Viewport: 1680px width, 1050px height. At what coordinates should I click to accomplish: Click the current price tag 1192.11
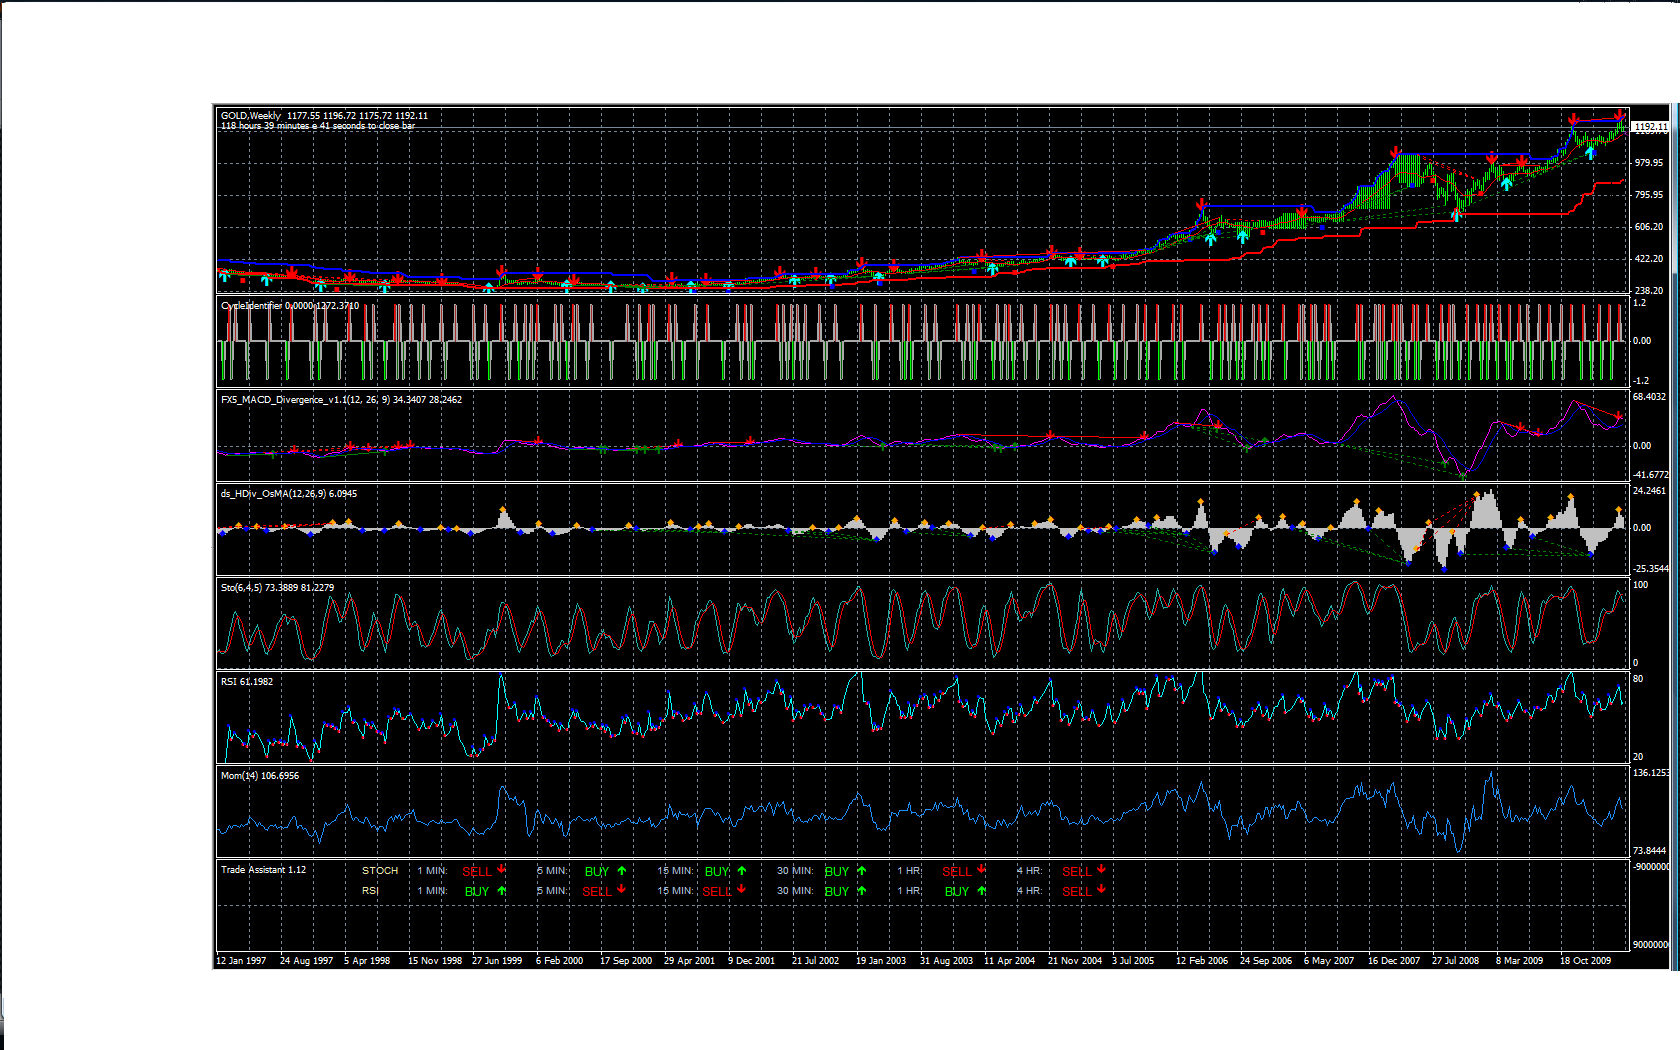click(x=1650, y=127)
